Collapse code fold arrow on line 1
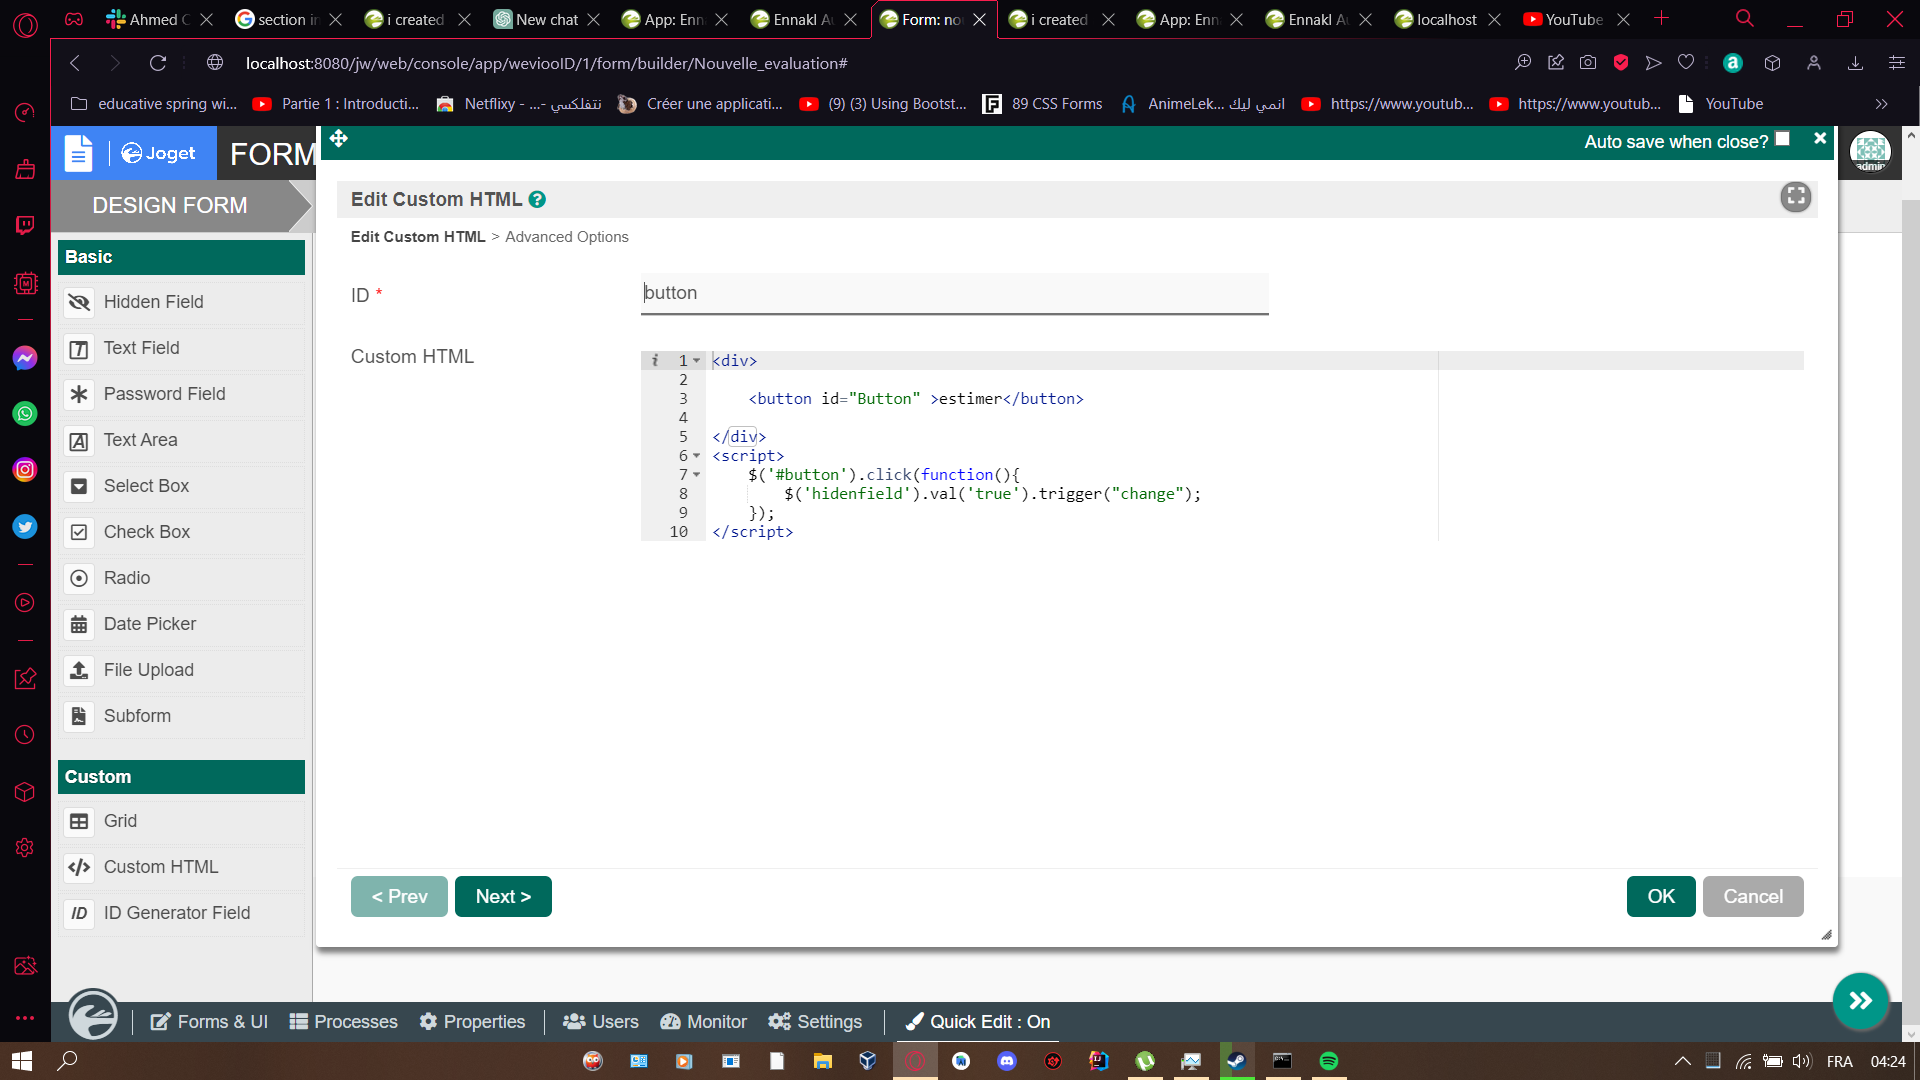The width and height of the screenshot is (1920, 1080). 697,361
